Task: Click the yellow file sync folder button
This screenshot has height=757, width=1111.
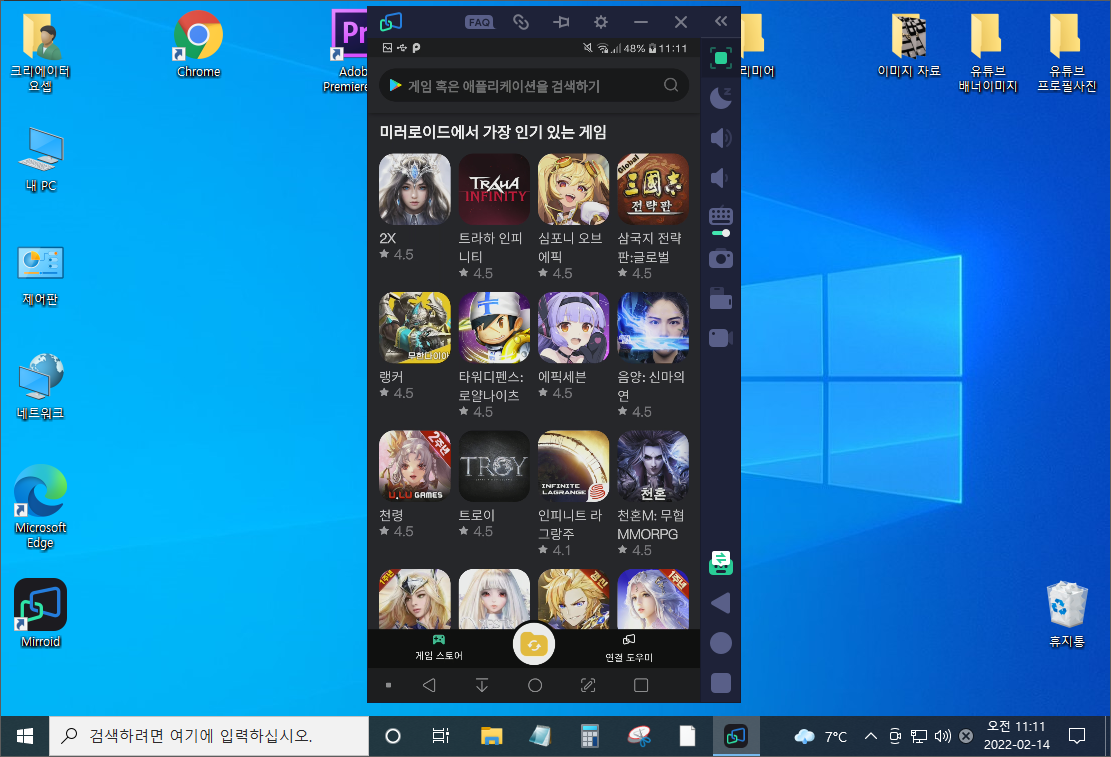Action: 534,644
